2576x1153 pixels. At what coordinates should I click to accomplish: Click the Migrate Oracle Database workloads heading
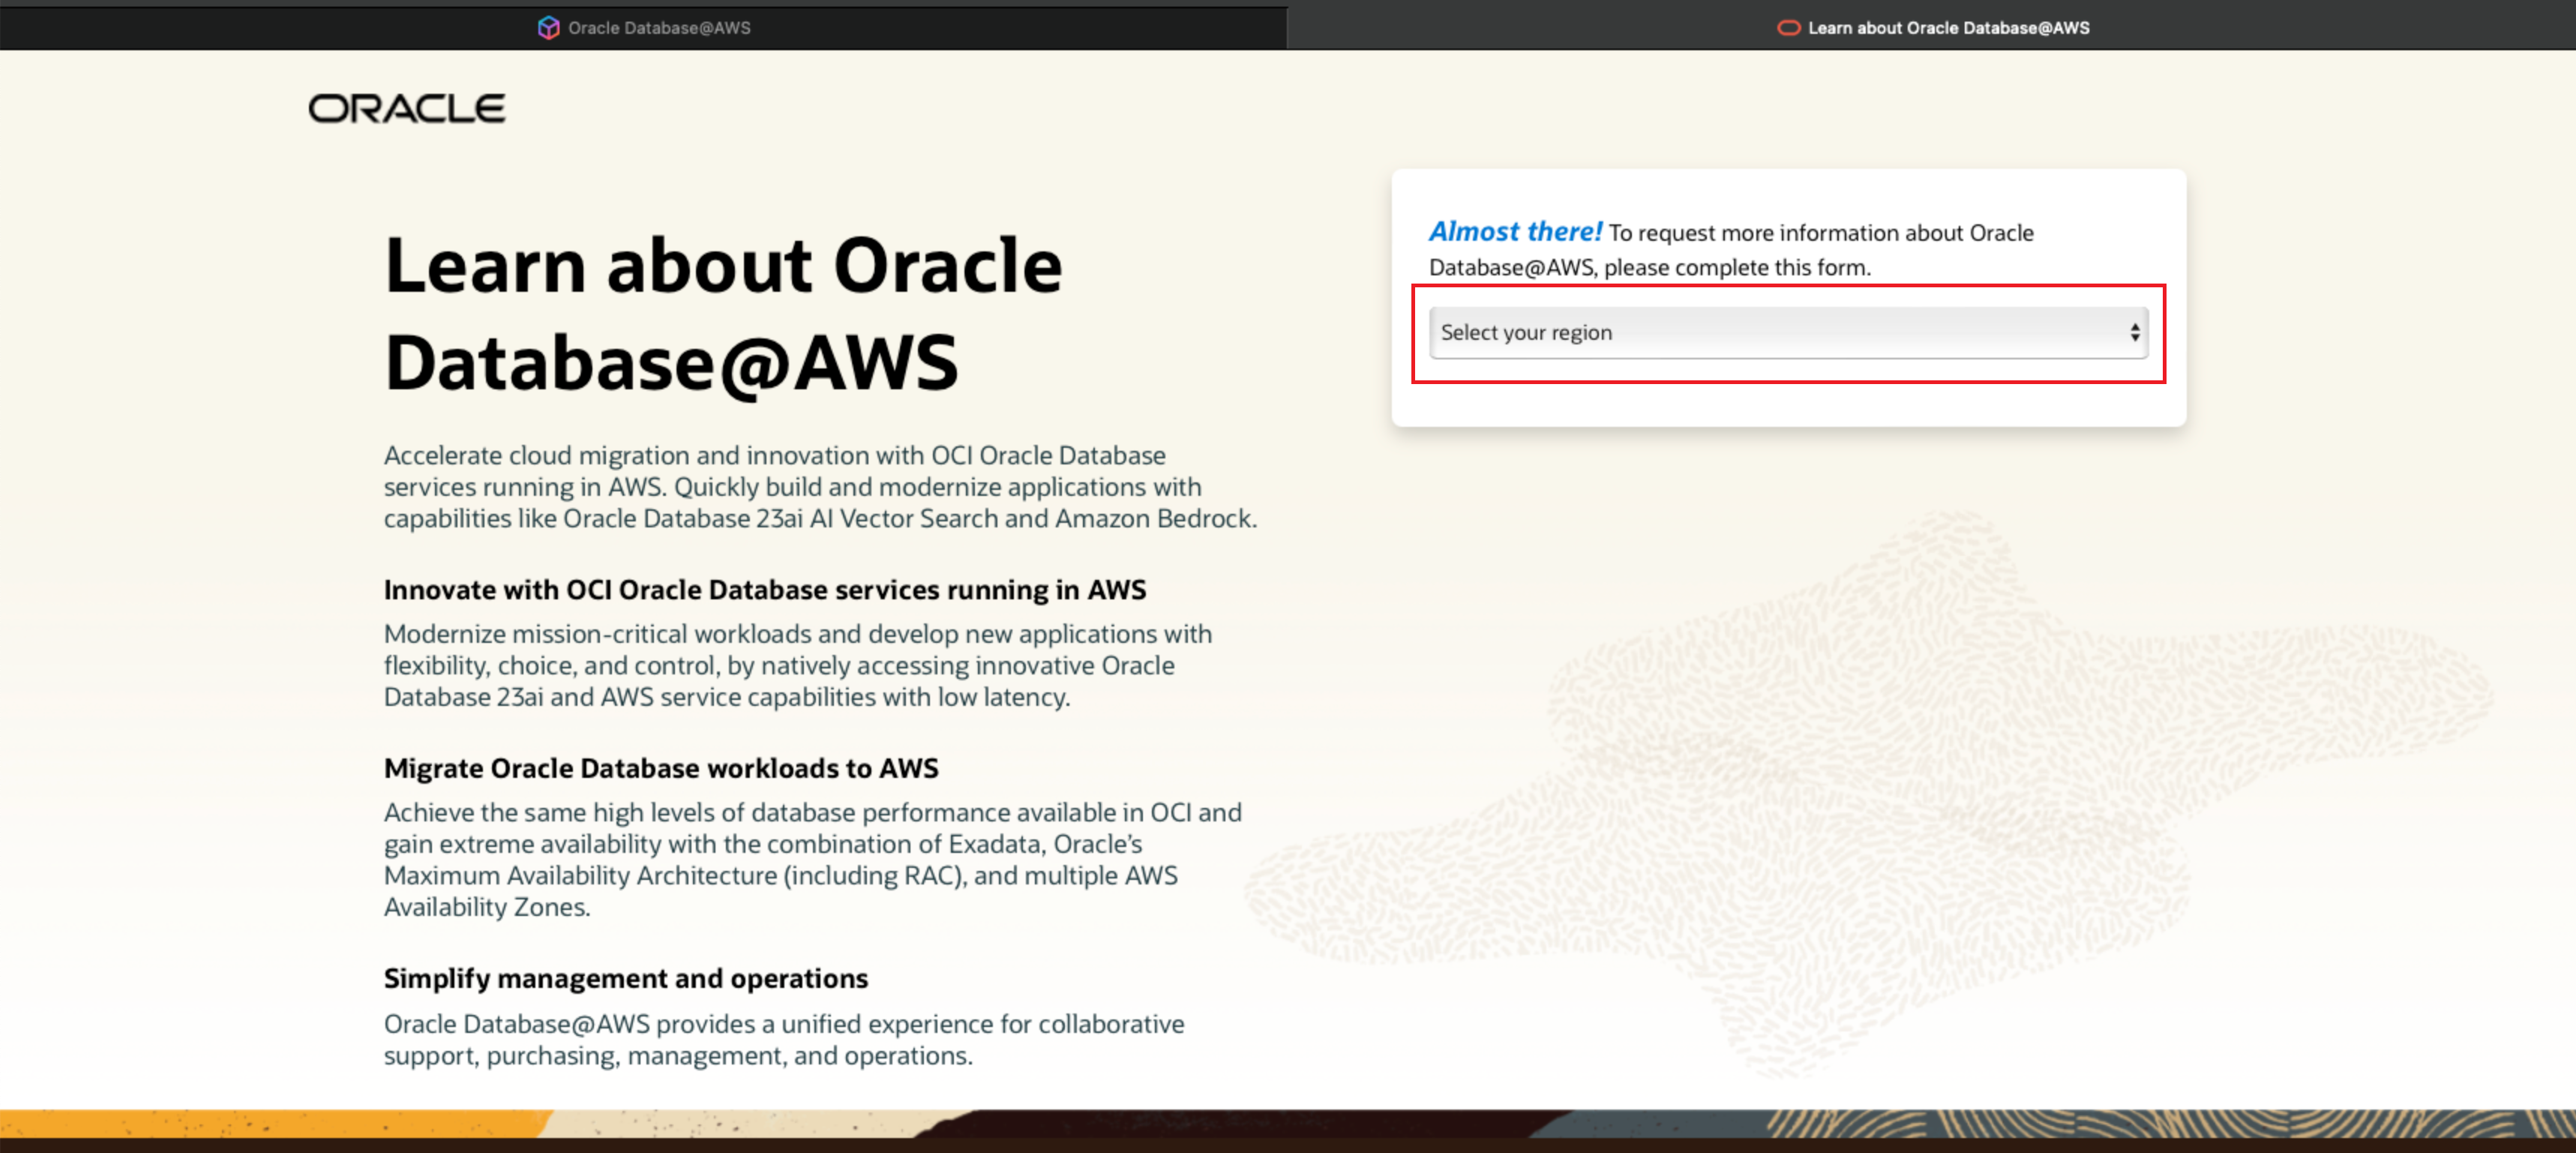[x=661, y=768]
